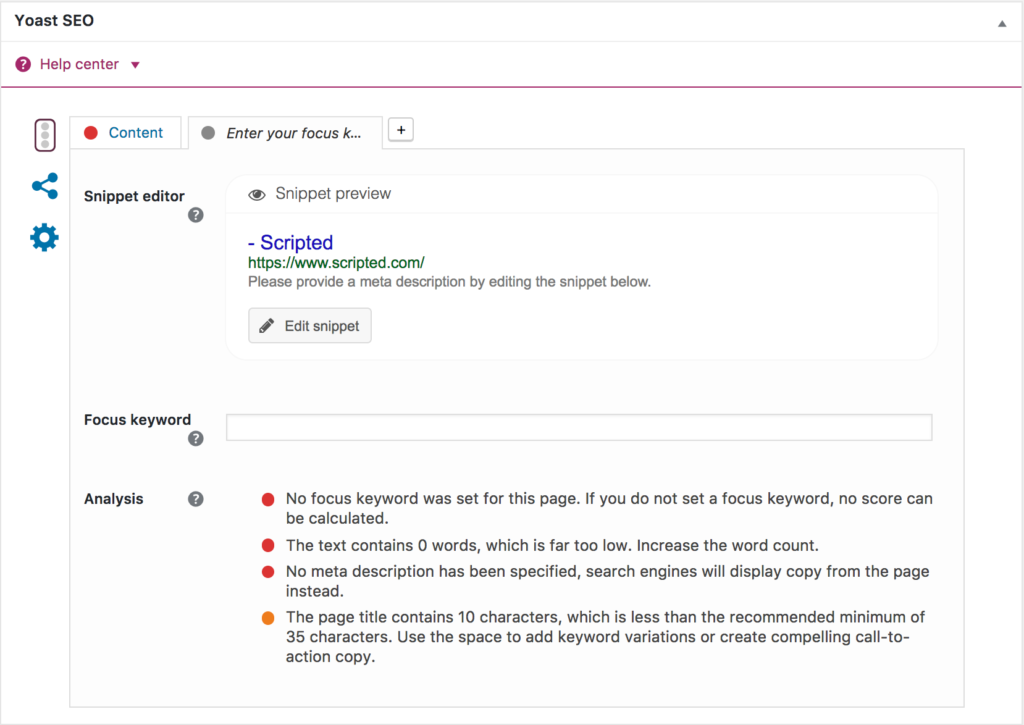This screenshot has height=725, width=1024.
Task: Click the Focus keyword label
Action: point(137,419)
